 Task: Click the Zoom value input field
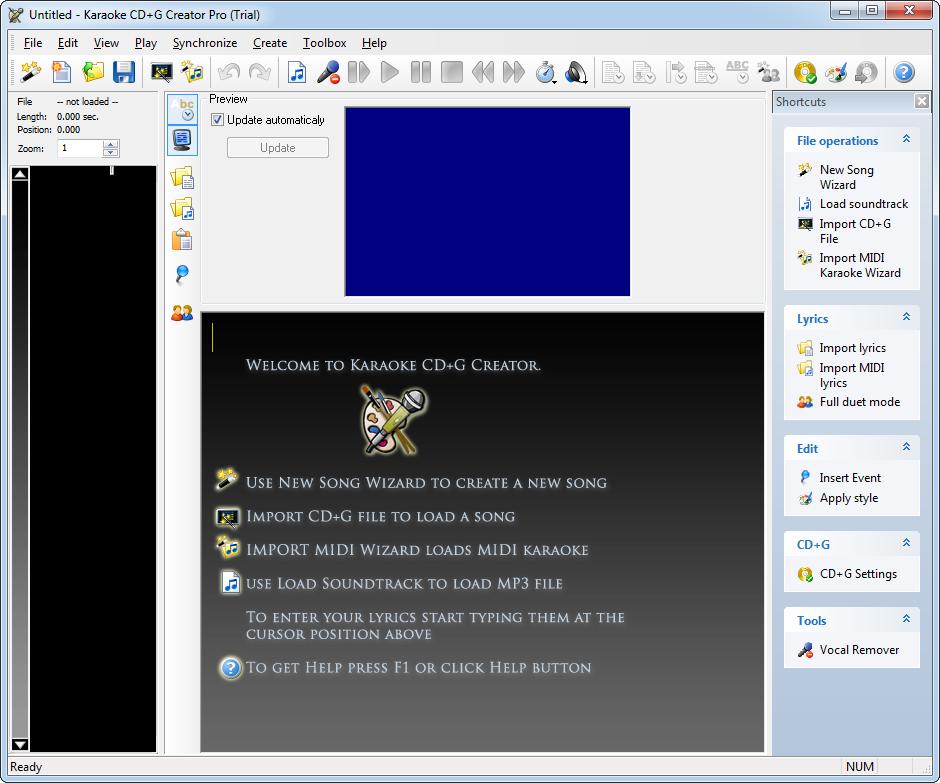tap(80, 148)
